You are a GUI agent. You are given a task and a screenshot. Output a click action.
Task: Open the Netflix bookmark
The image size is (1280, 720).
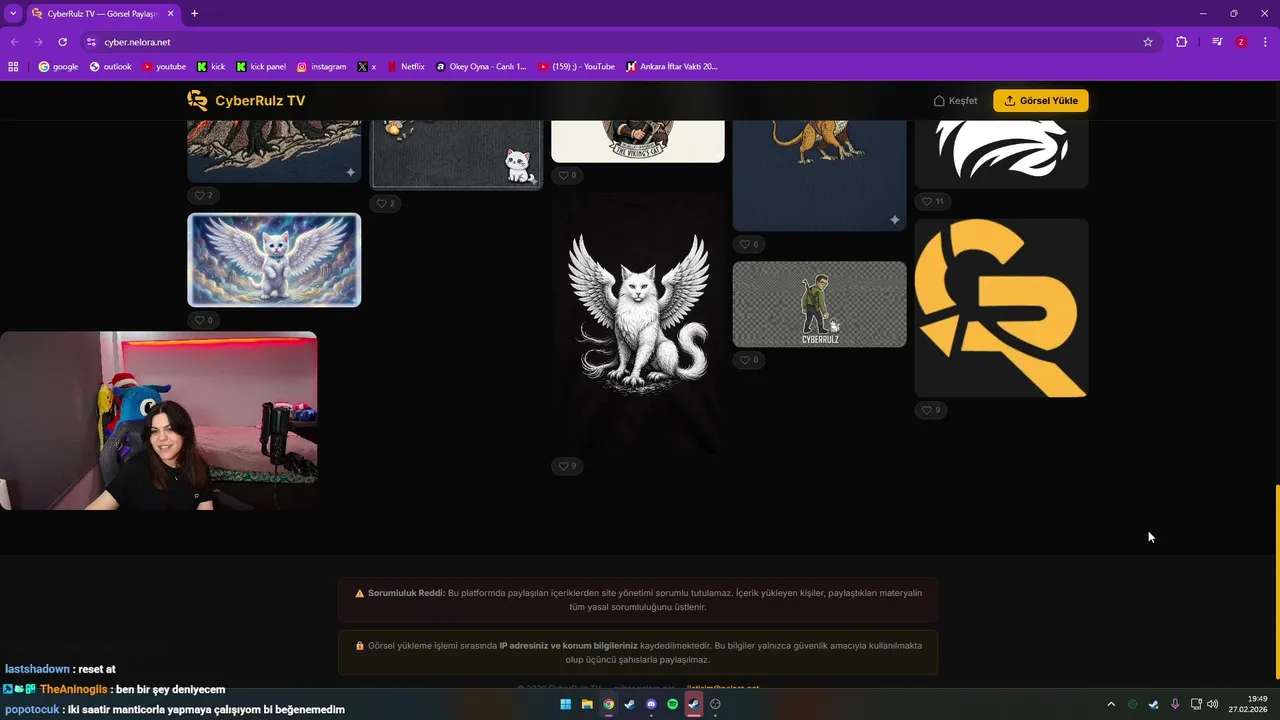coord(406,67)
